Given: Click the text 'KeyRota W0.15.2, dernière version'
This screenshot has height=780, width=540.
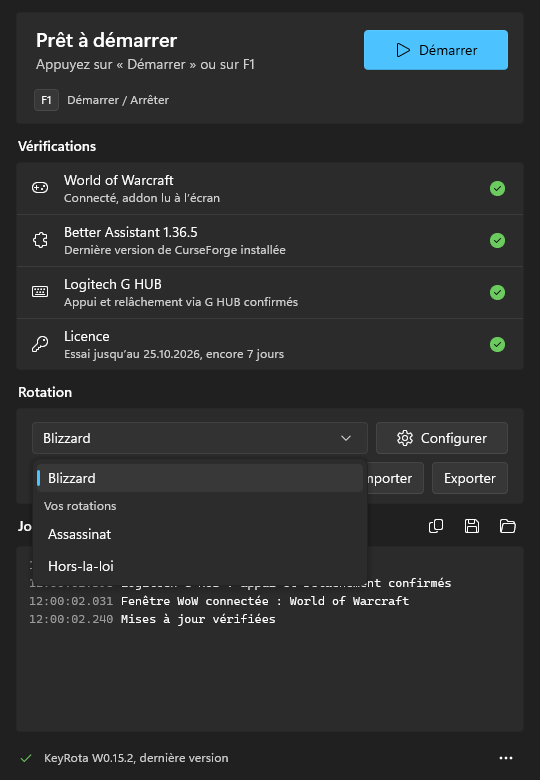Looking at the screenshot, I should click(136, 758).
